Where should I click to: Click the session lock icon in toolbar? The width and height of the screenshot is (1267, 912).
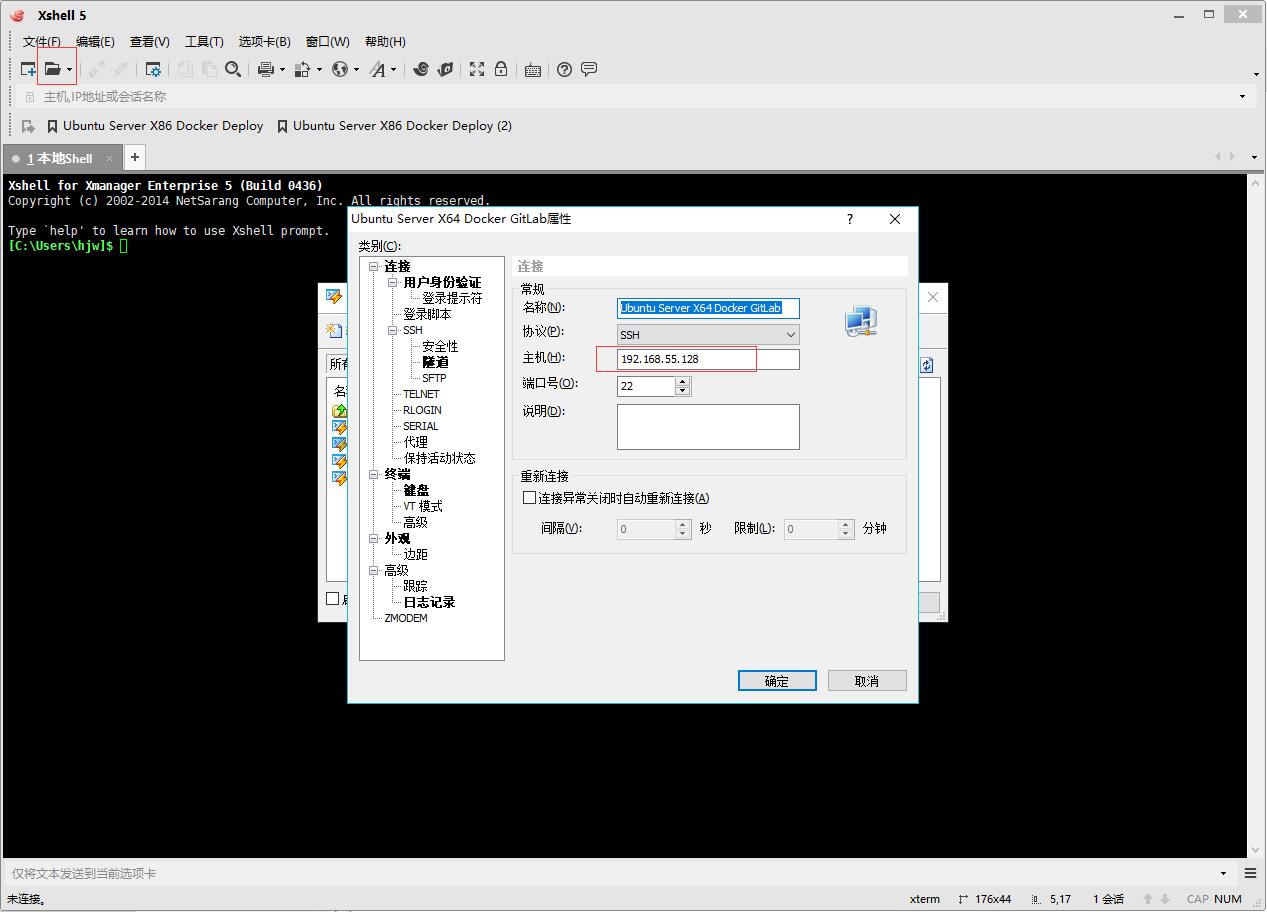[x=501, y=69]
